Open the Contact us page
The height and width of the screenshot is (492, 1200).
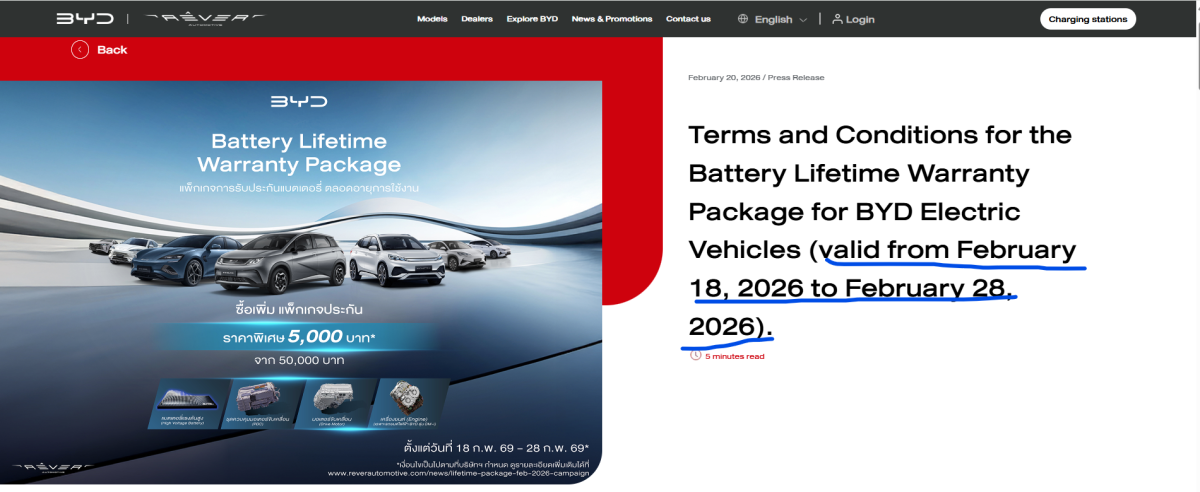[688, 19]
